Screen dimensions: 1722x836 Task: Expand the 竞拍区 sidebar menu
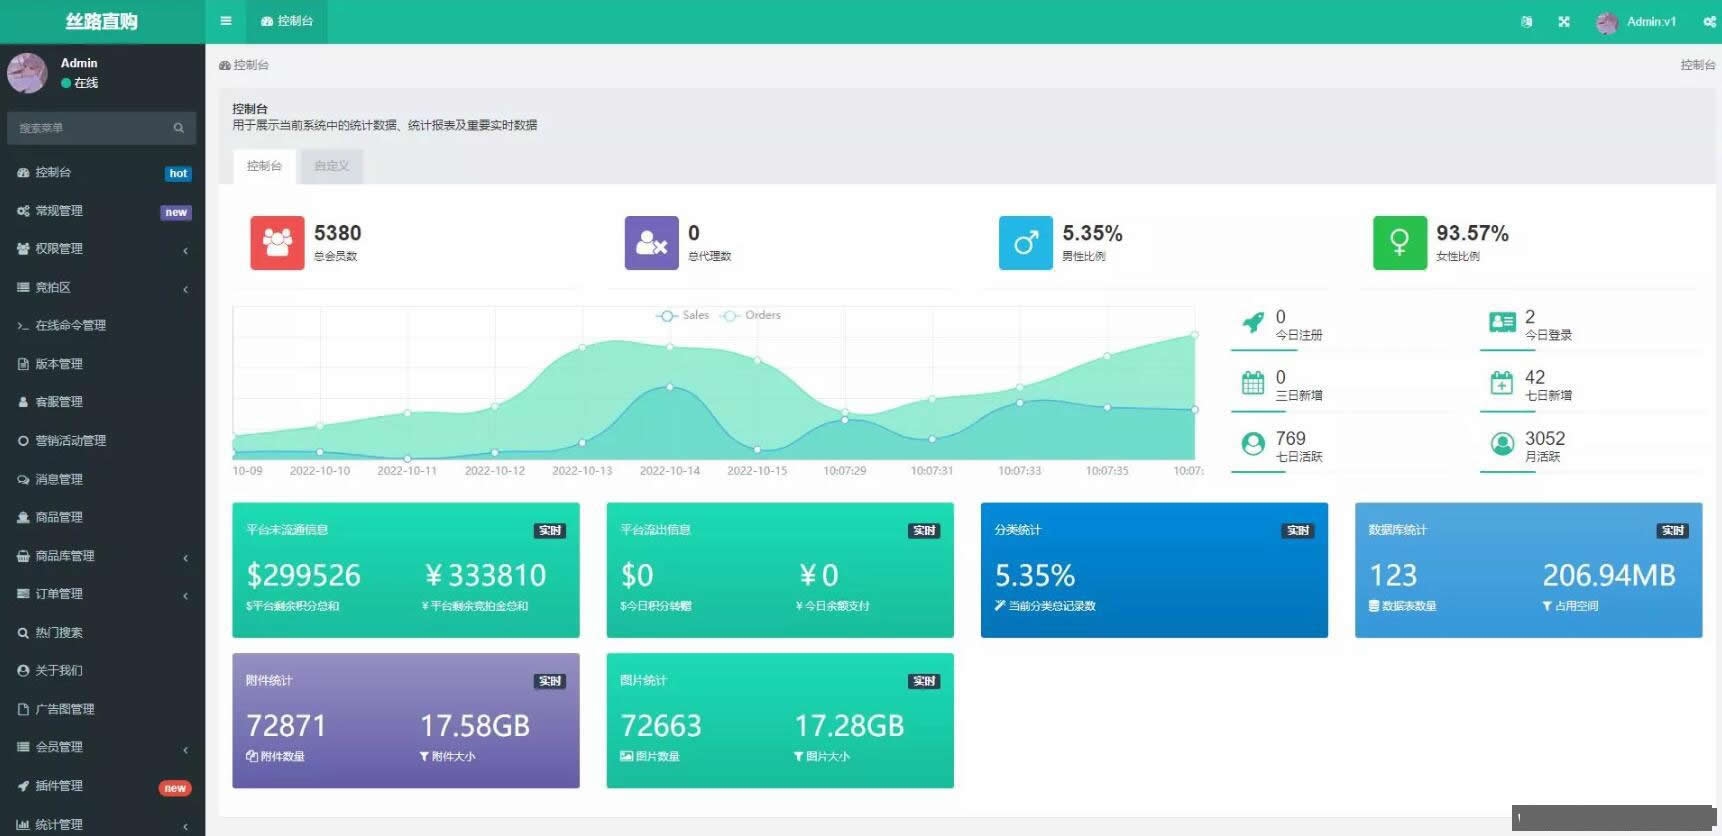pos(100,288)
